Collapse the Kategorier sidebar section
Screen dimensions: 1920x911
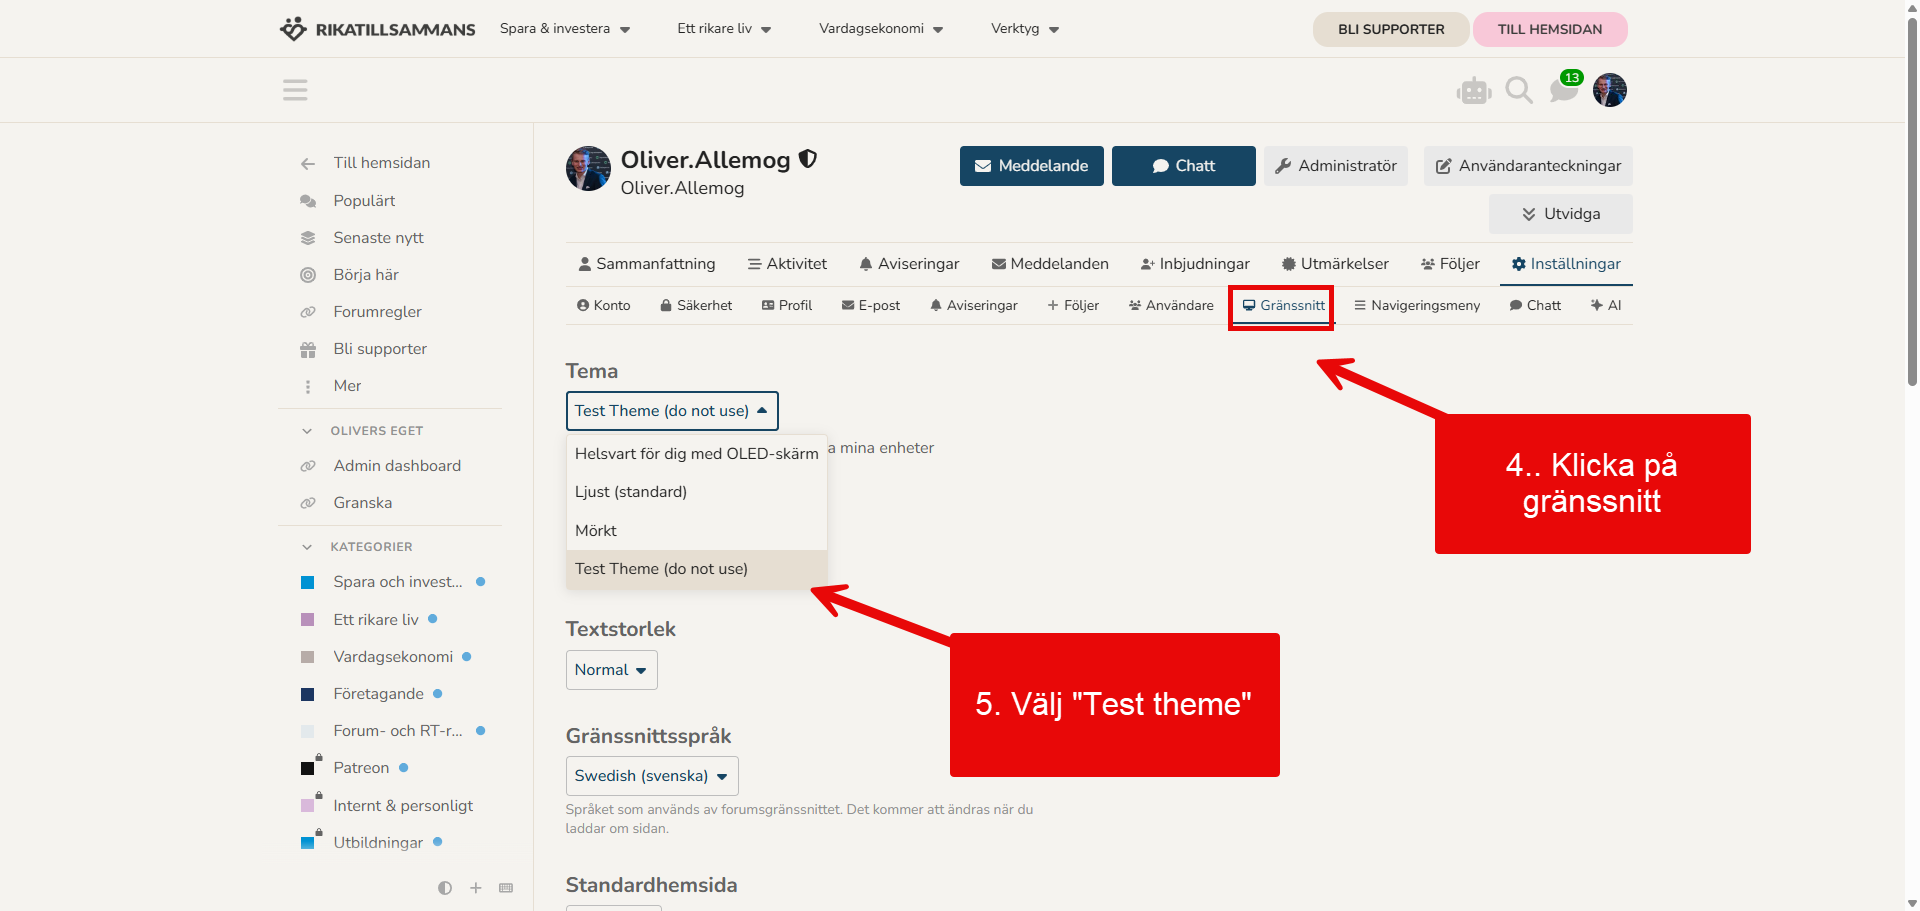click(x=307, y=547)
